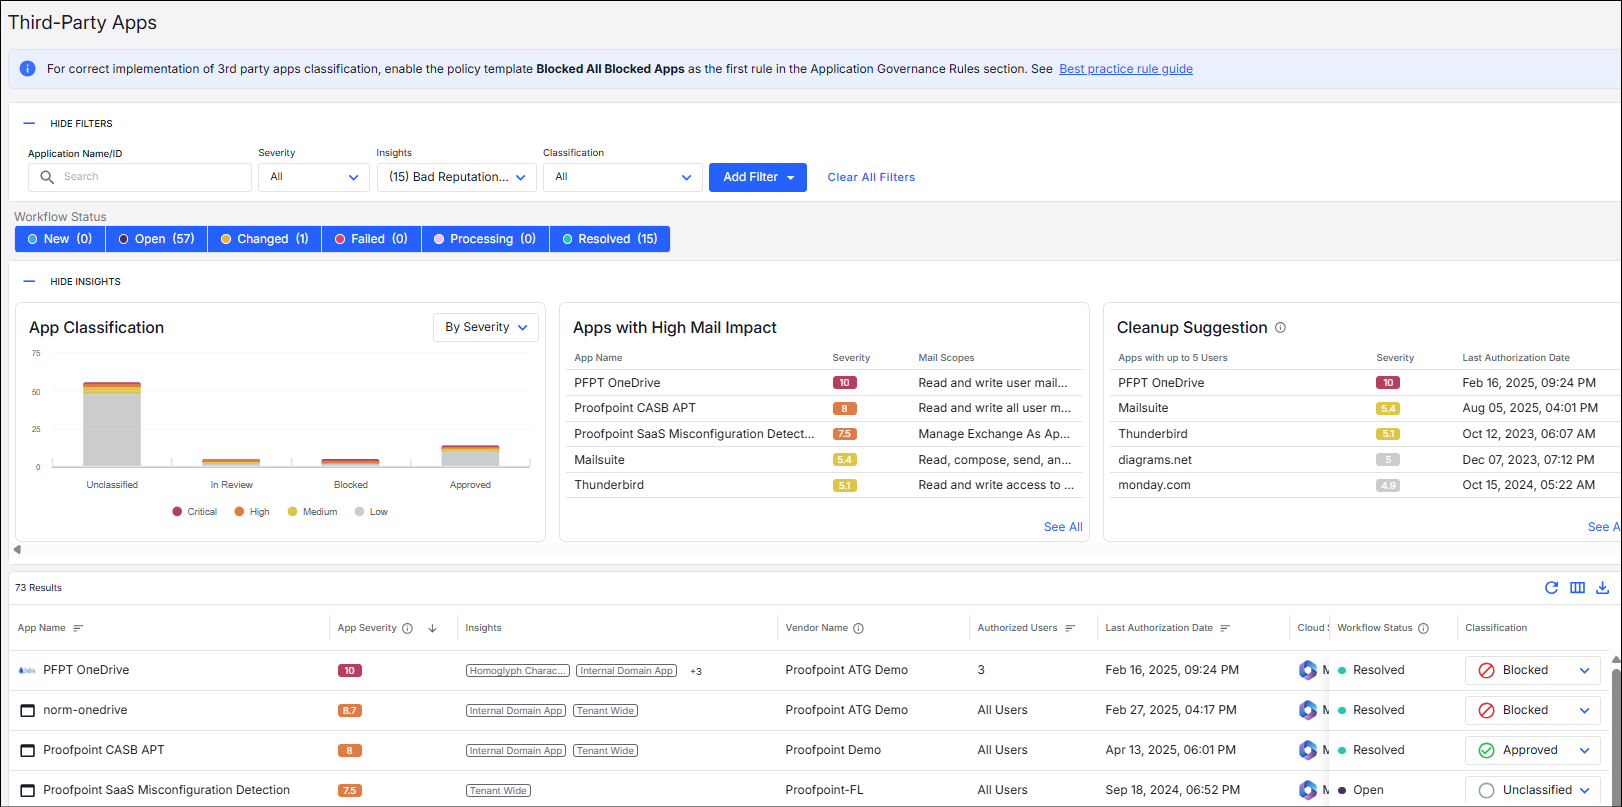Open the Best practice rule guide link

point(1125,69)
